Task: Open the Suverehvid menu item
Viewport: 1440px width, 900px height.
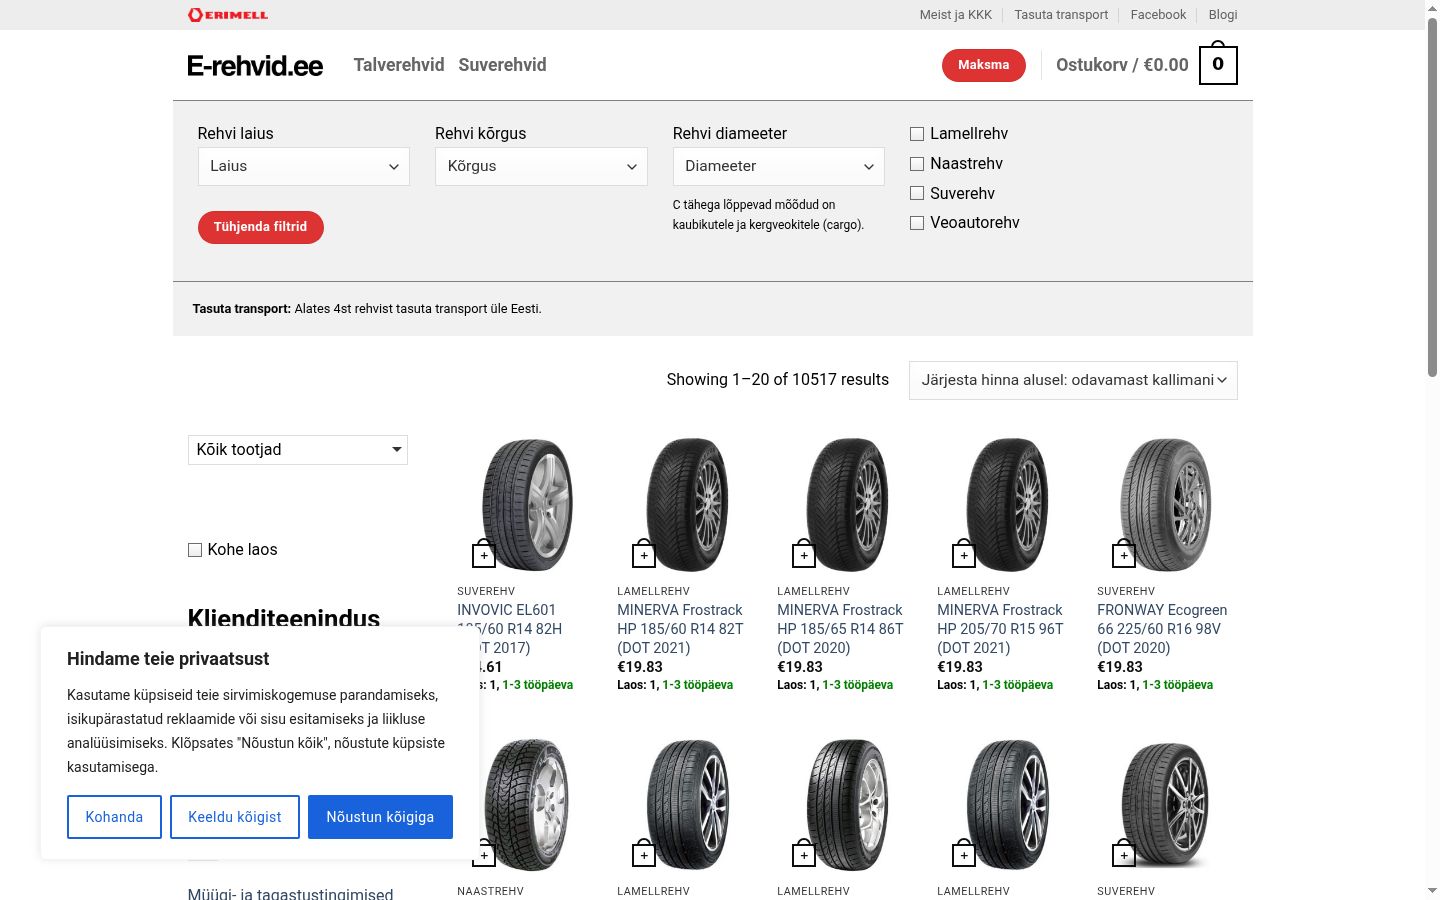Action: coord(502,65)
